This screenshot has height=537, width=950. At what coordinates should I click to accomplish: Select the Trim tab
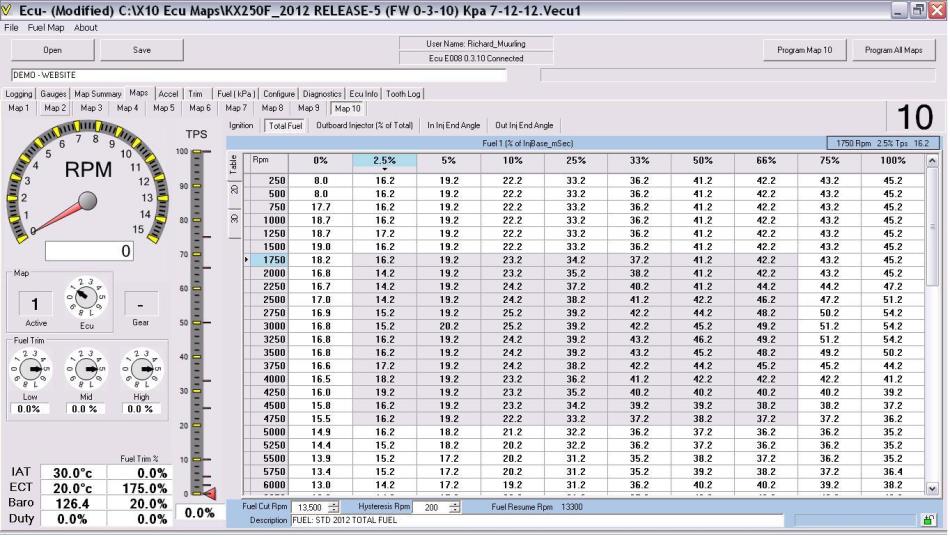[x=195, y=94]
